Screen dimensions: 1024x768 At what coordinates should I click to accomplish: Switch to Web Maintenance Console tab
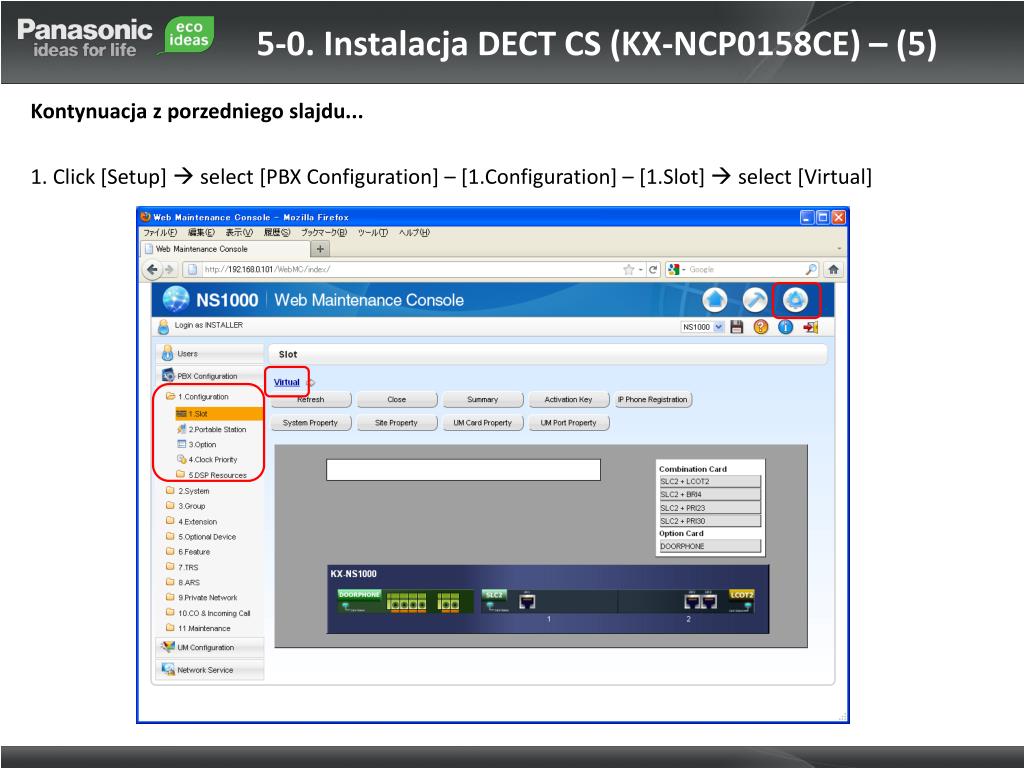pyautogui.click(x=225, y=249)
